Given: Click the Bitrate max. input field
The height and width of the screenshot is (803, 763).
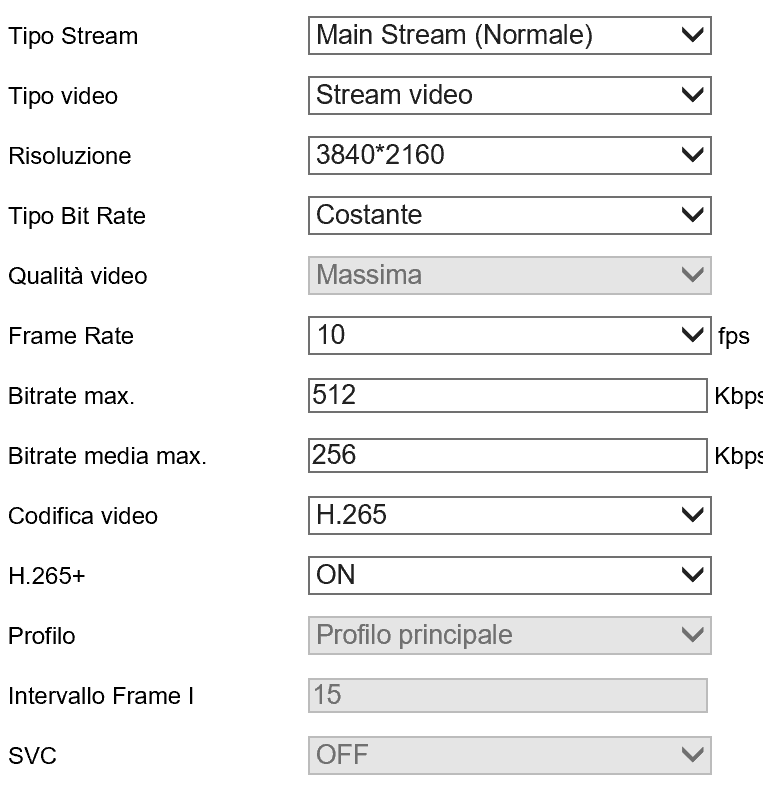Looking at the screenshot, I should [x=507, y=395].
